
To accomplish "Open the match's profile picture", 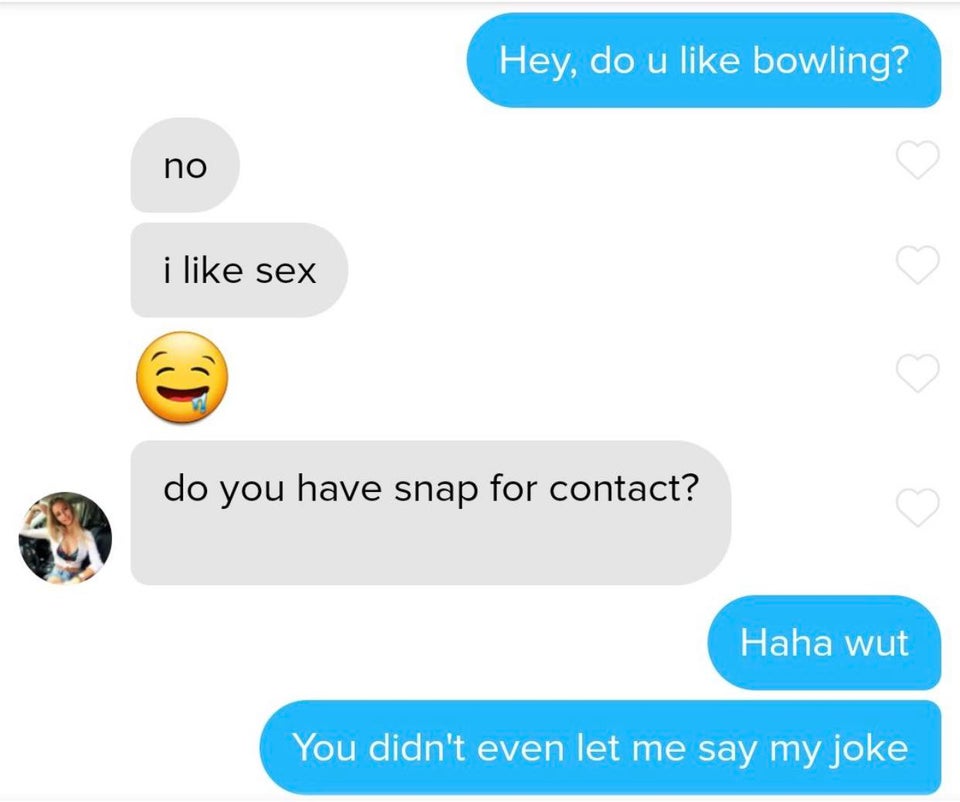I will tap(66, 538).
